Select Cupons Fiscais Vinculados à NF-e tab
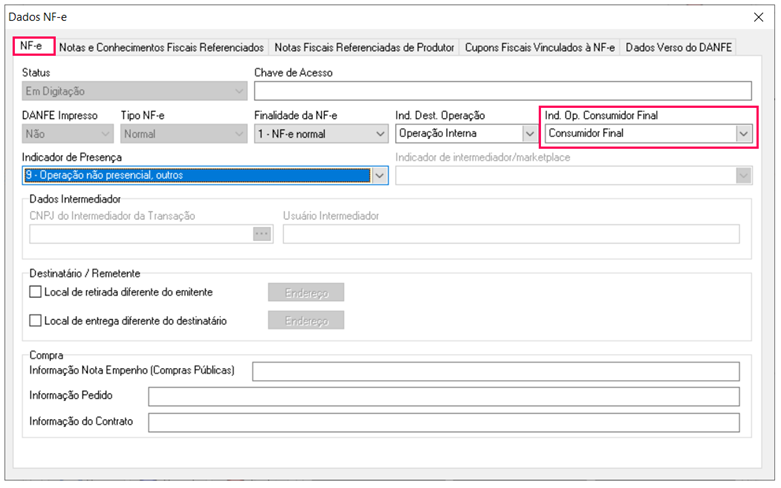 click(539, 47)
